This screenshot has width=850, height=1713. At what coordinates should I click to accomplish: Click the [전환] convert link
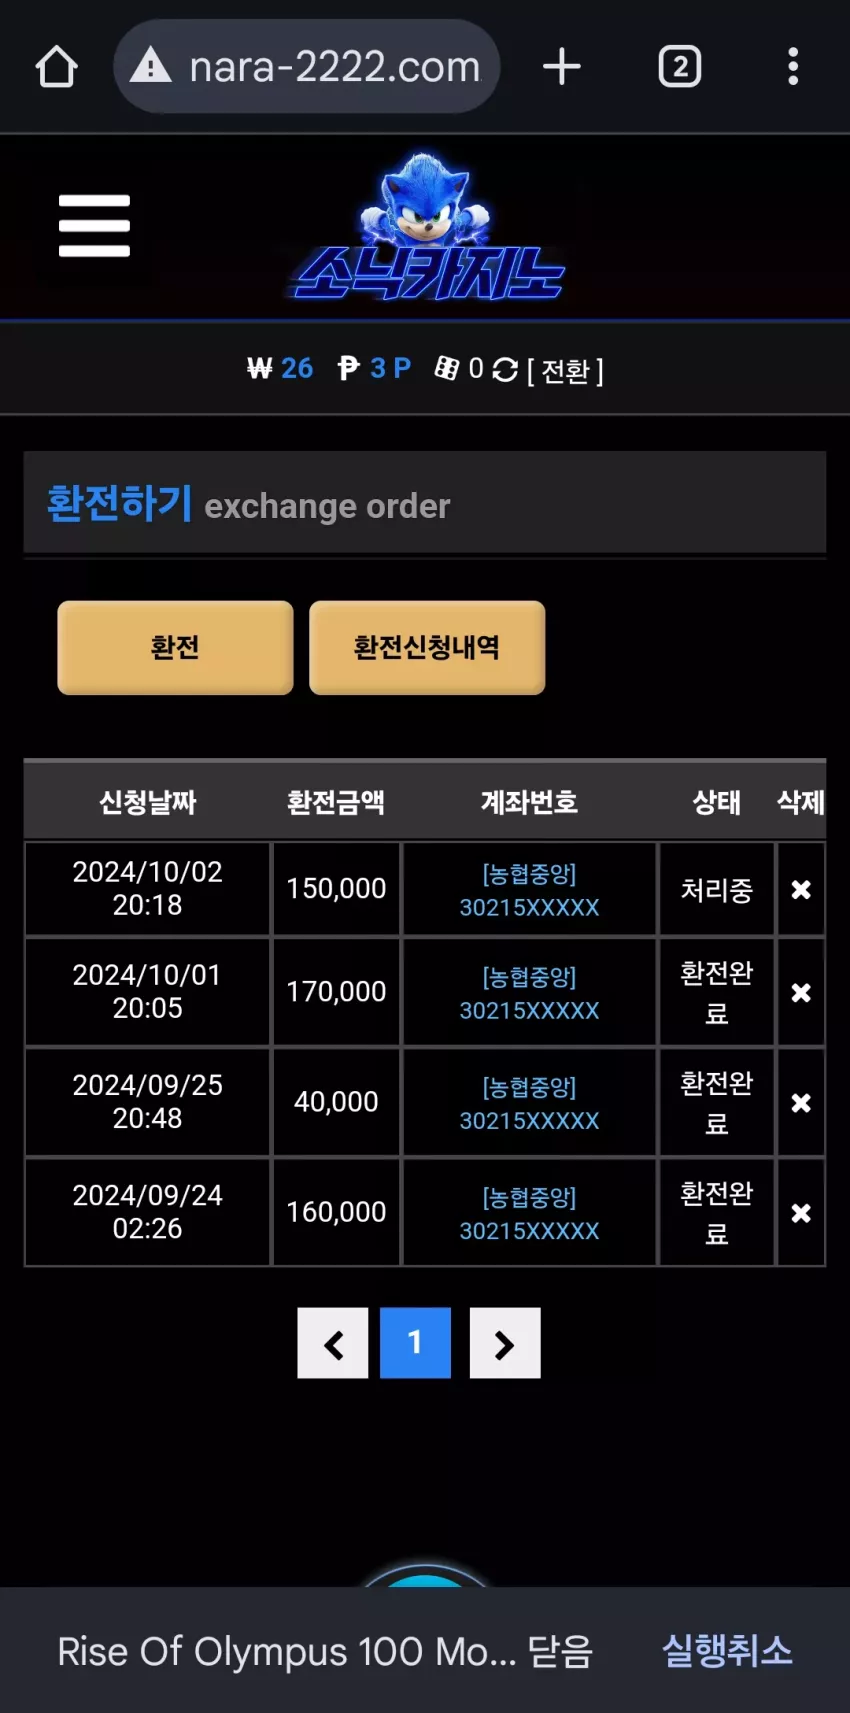(565, 371)
